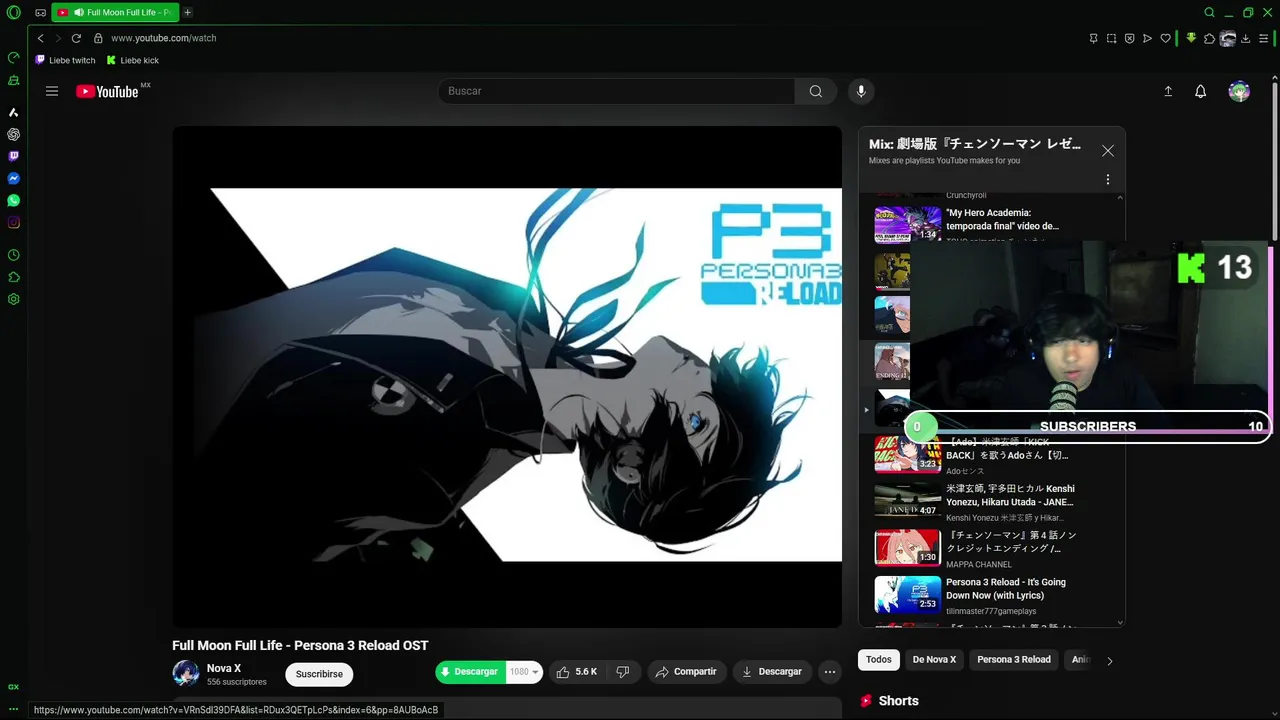Click the pinboard pin icon in toolbar

click(x=1093, y=38)
